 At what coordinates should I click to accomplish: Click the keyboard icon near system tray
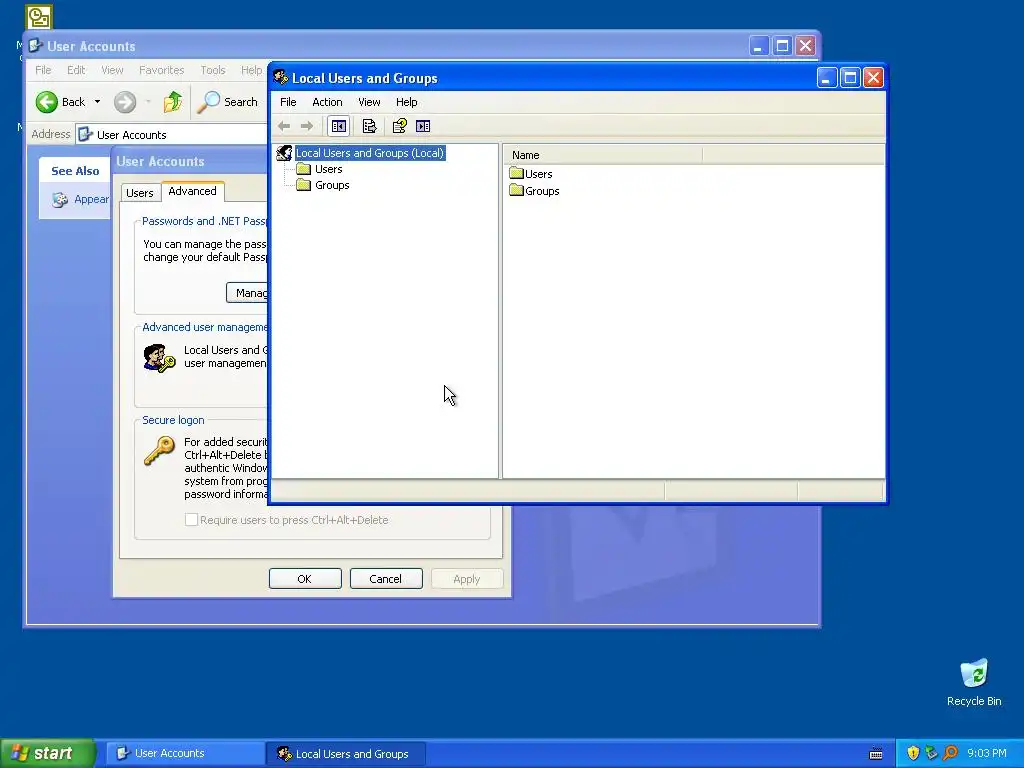click(876, 754)
